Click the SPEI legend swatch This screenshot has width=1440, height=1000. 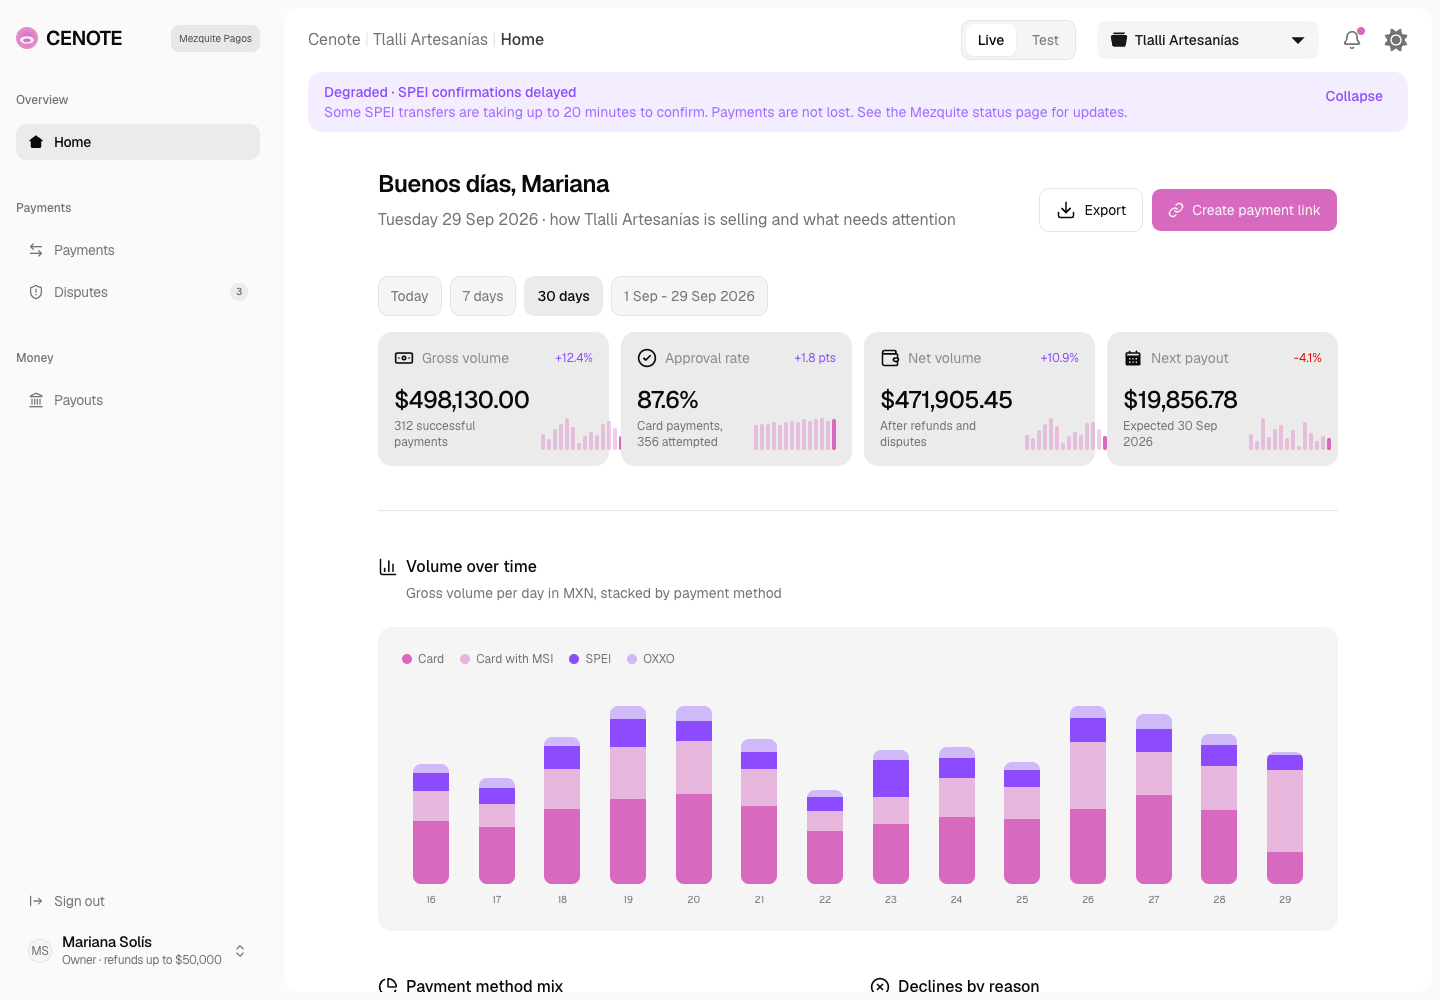(x=574, y=659)
